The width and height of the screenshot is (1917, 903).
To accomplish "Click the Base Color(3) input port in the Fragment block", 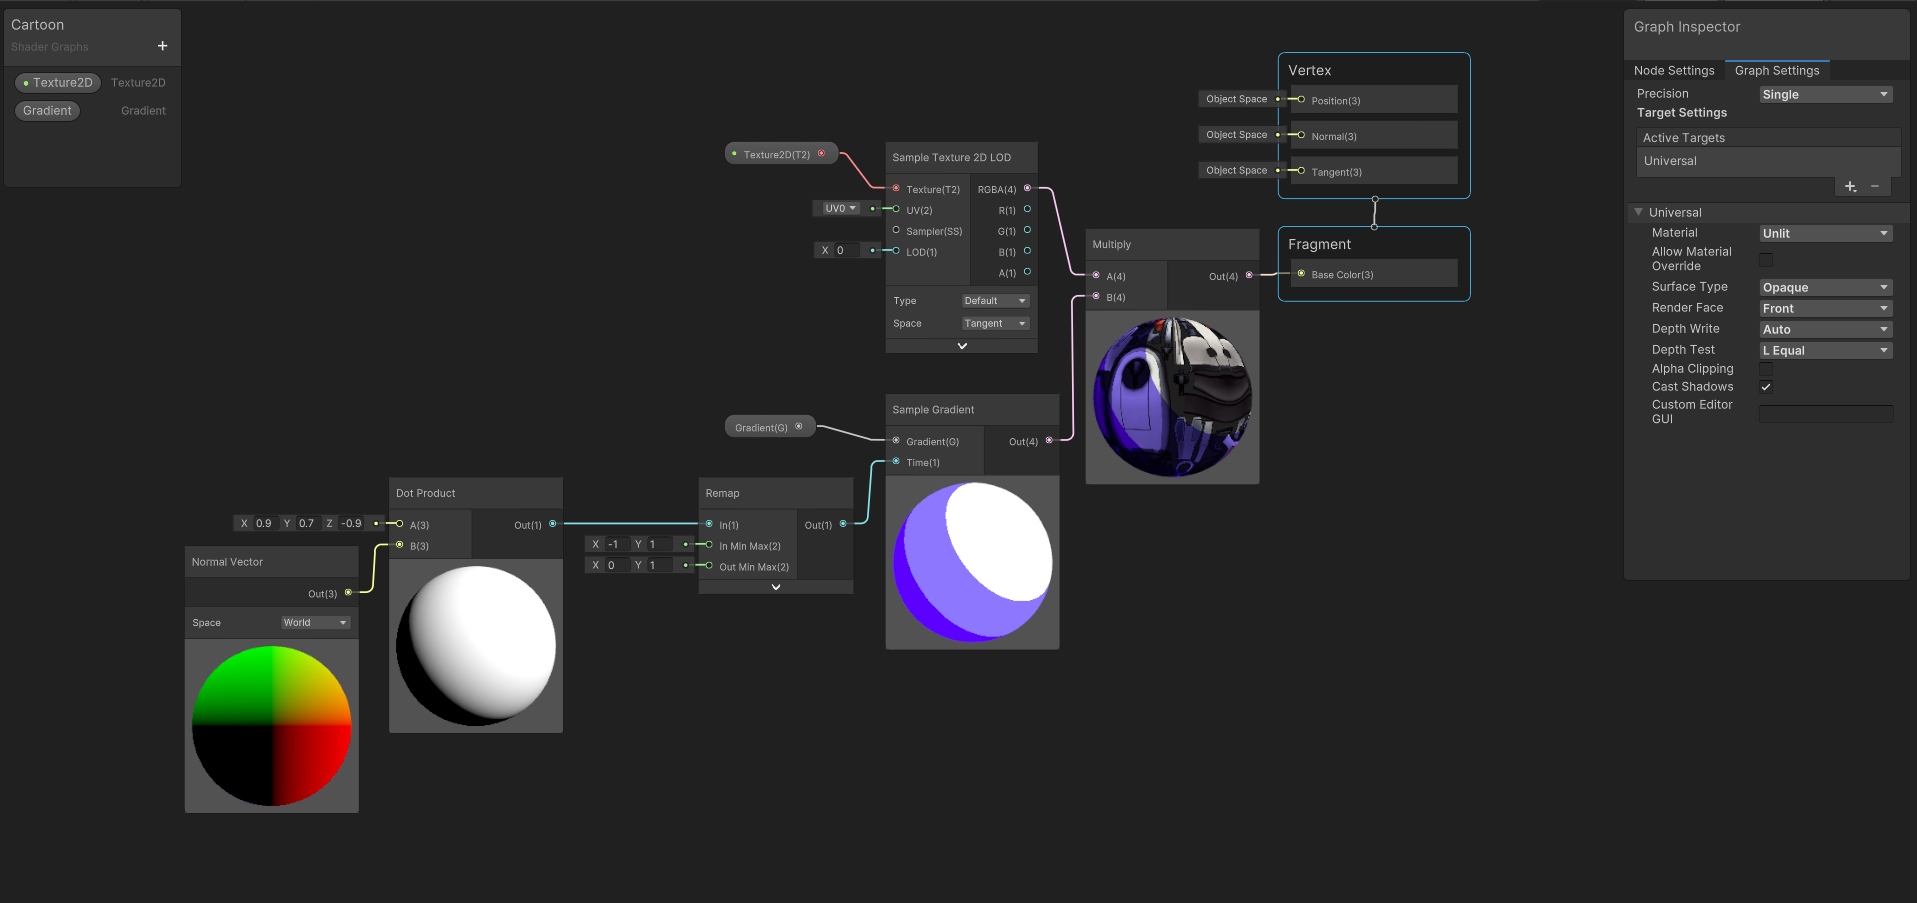I will [1300, 273].
